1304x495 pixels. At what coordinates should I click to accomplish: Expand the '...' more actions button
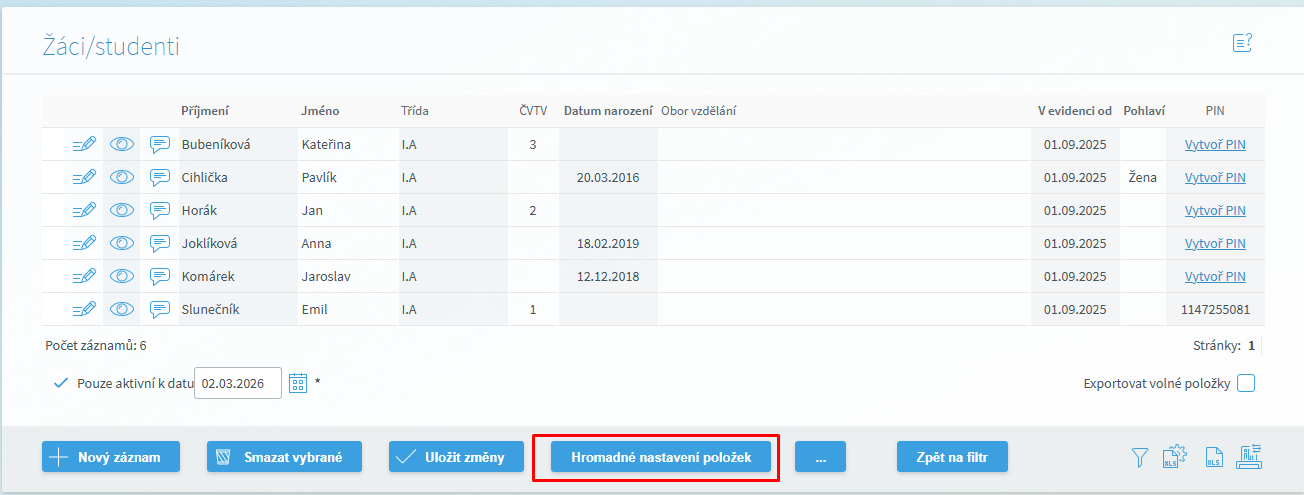pyautogui.click(x=820, y=457)
